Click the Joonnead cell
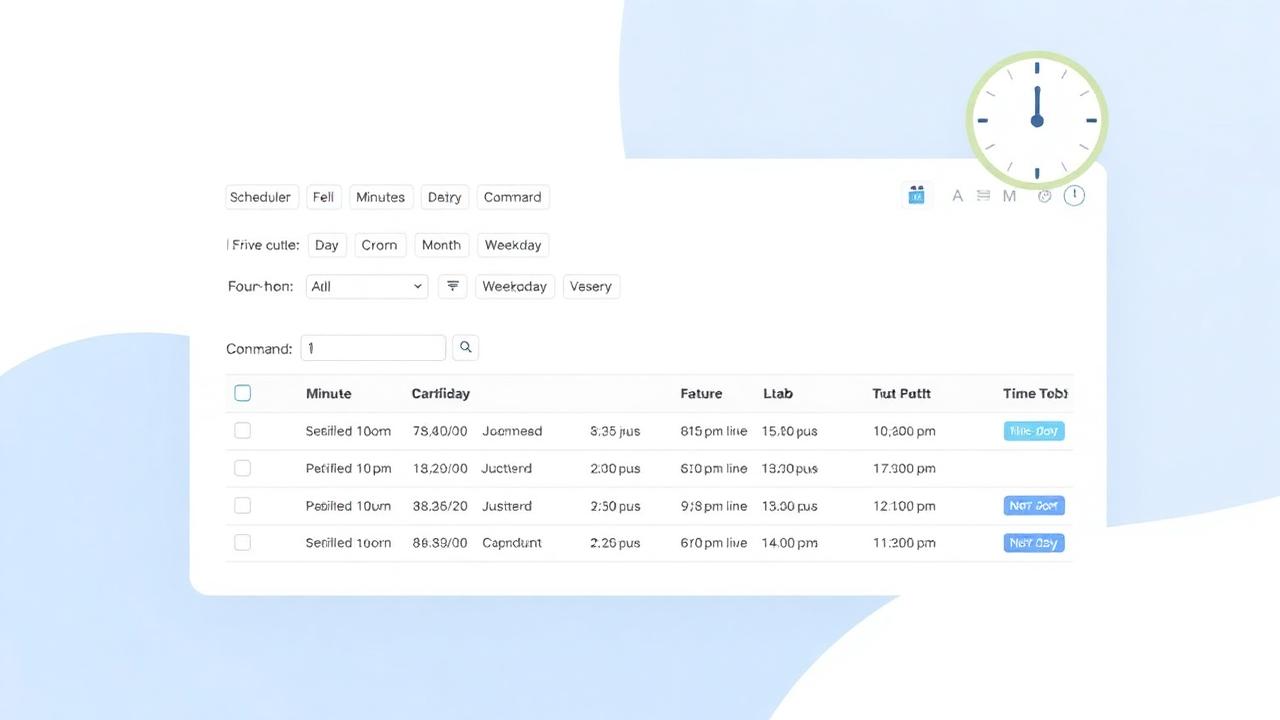 tap(512, 431)
